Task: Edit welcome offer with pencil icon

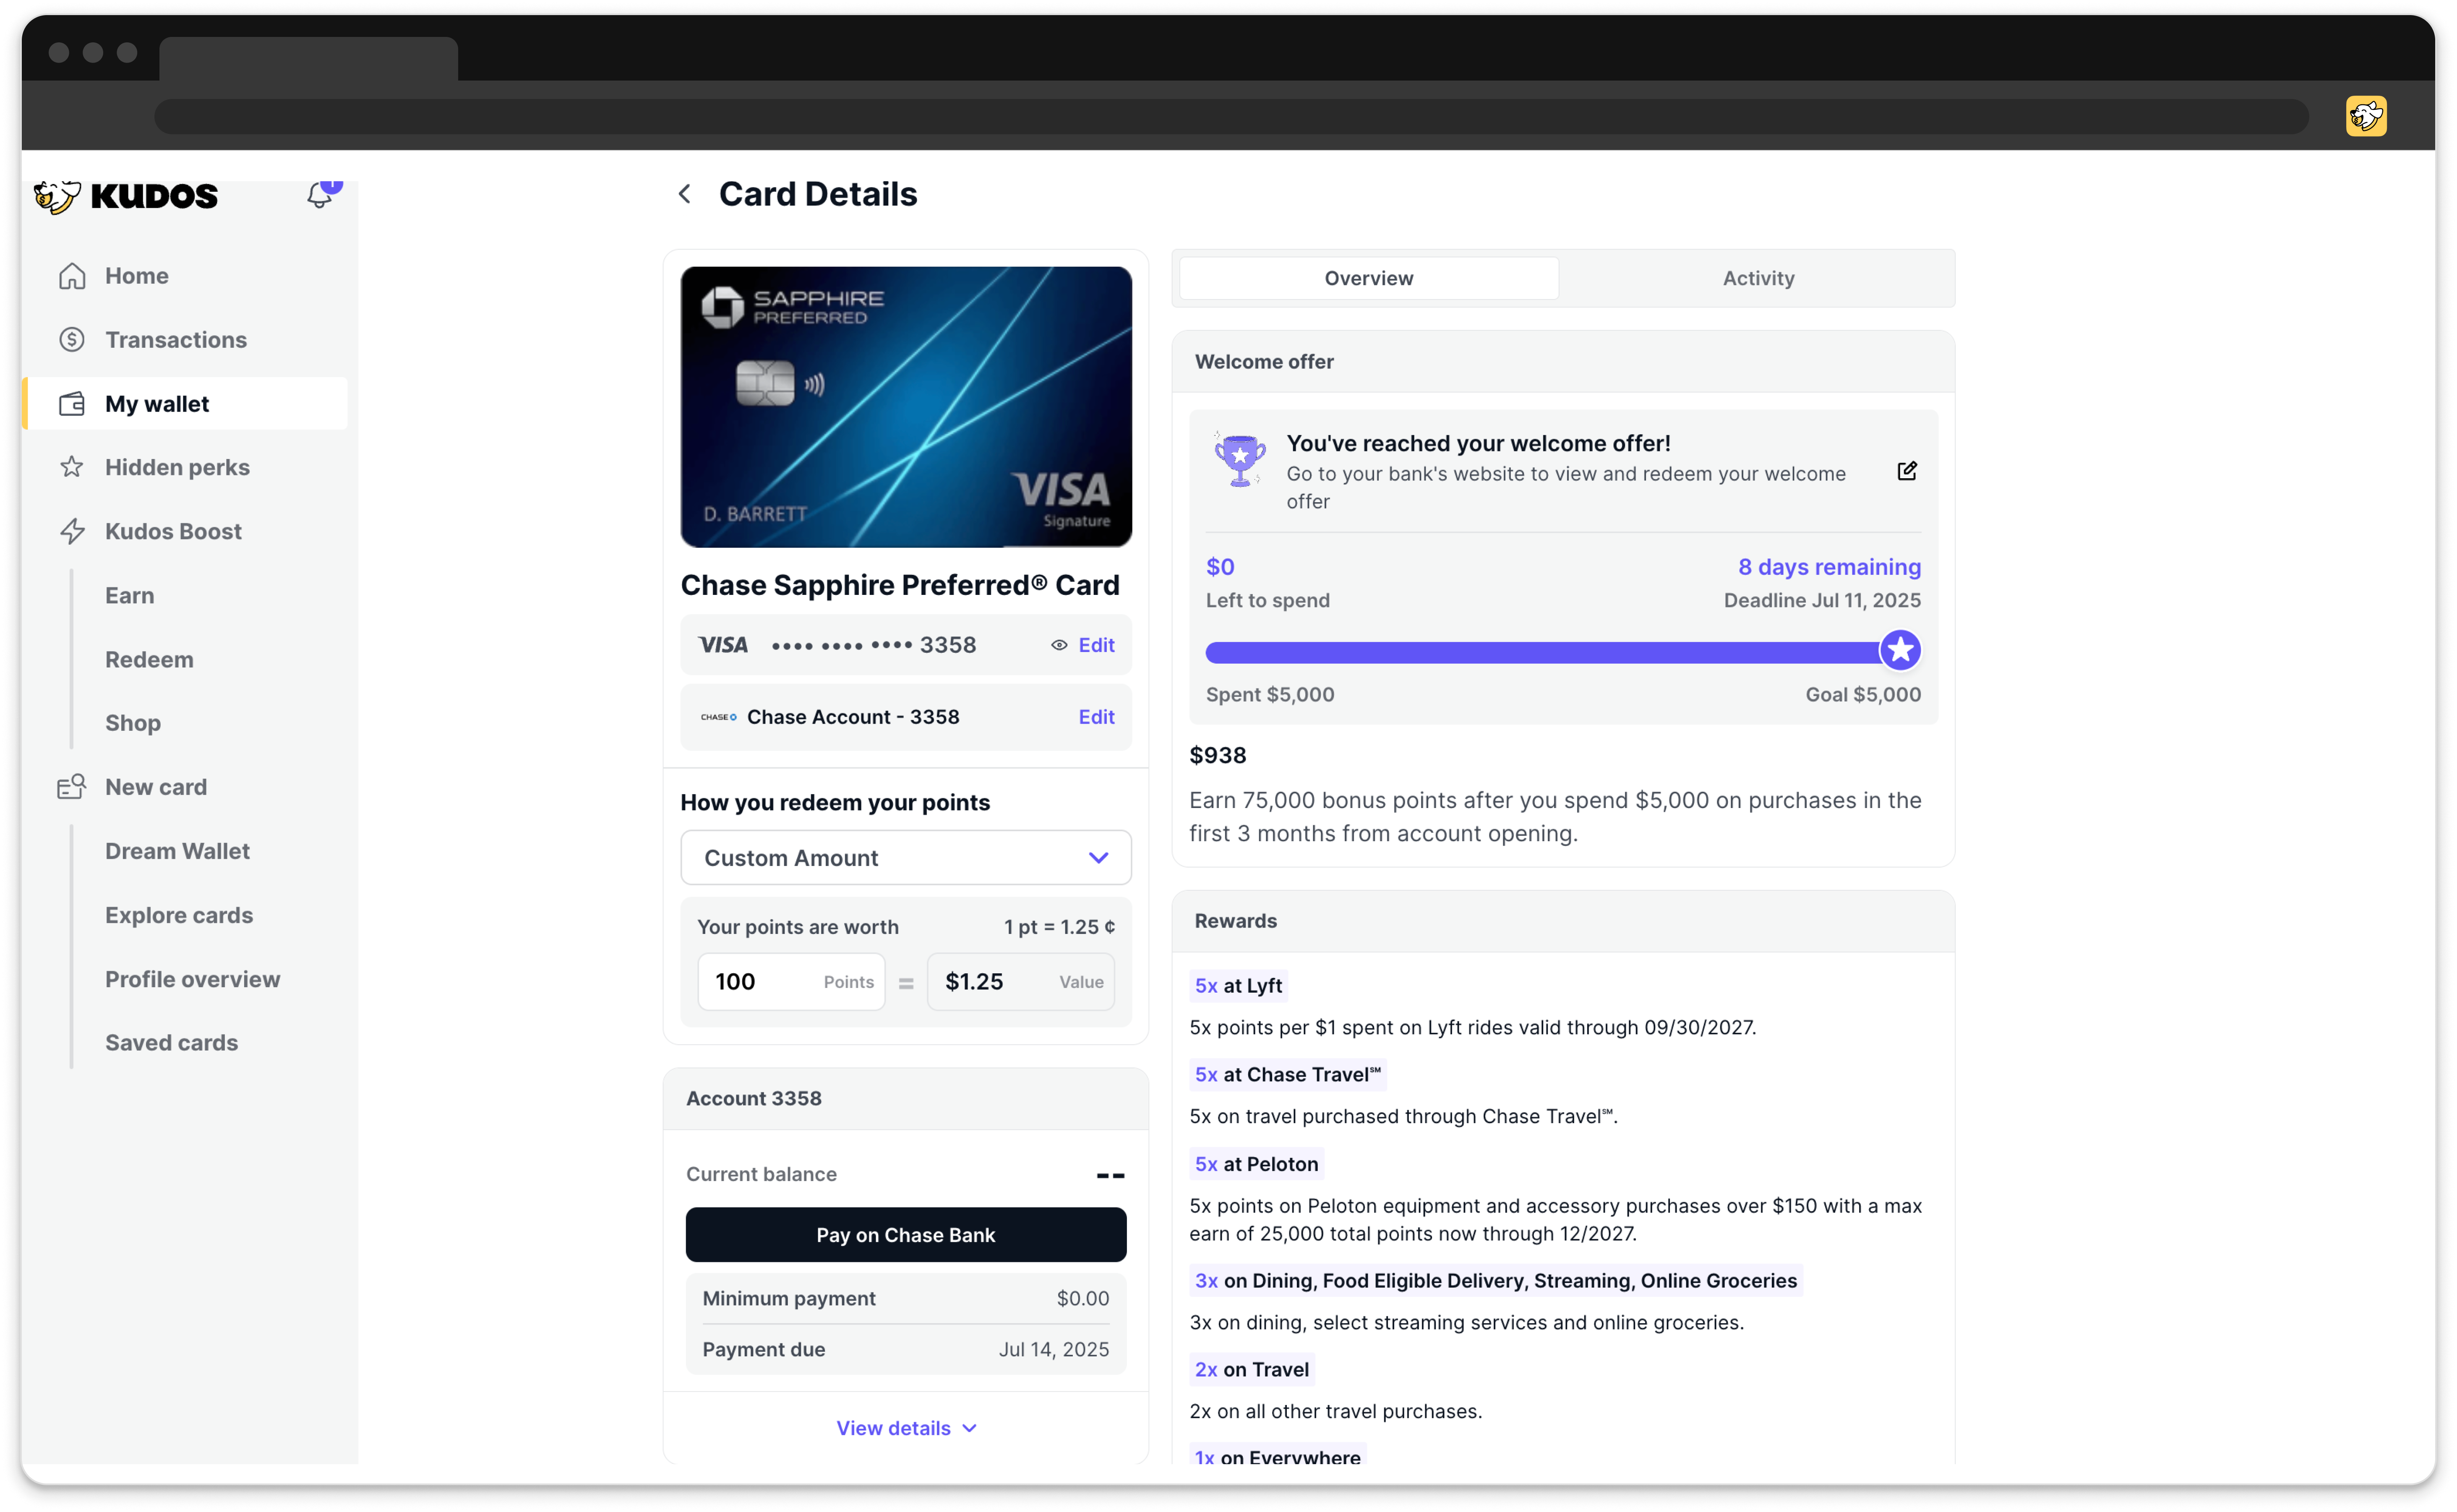Action: click(x=1907, y=471)
